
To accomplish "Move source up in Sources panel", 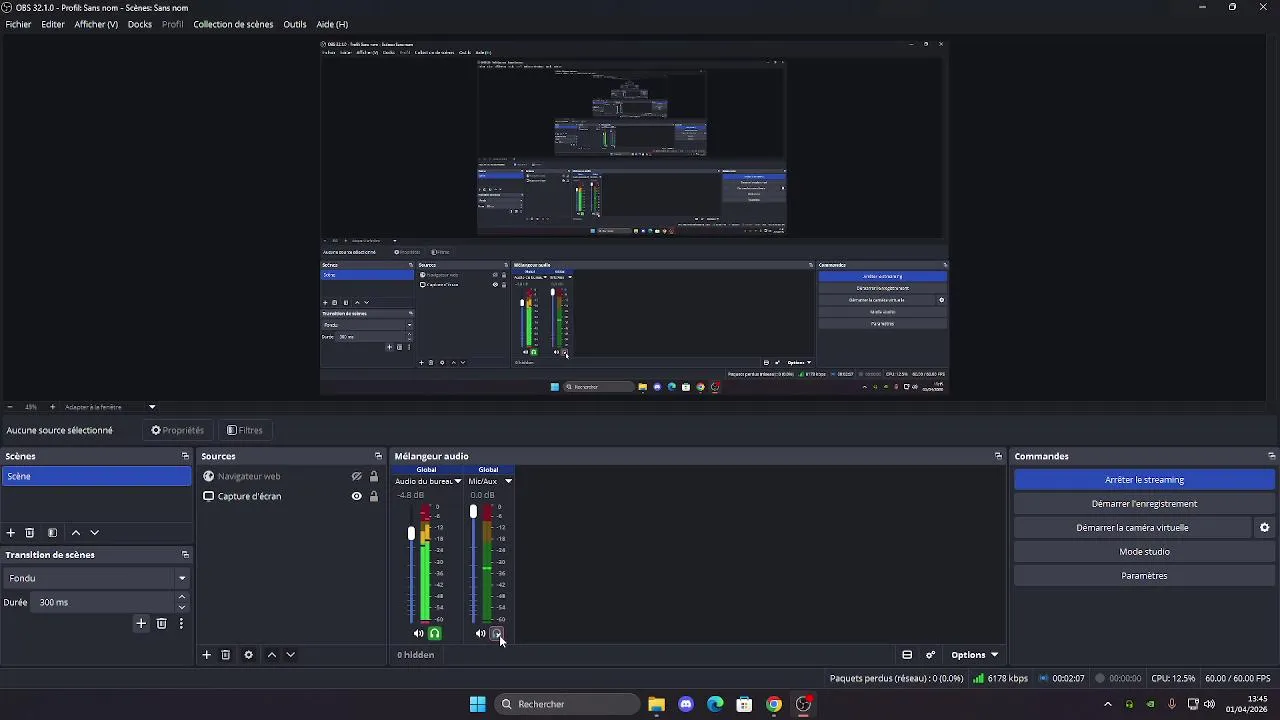I will pos(272,655).
